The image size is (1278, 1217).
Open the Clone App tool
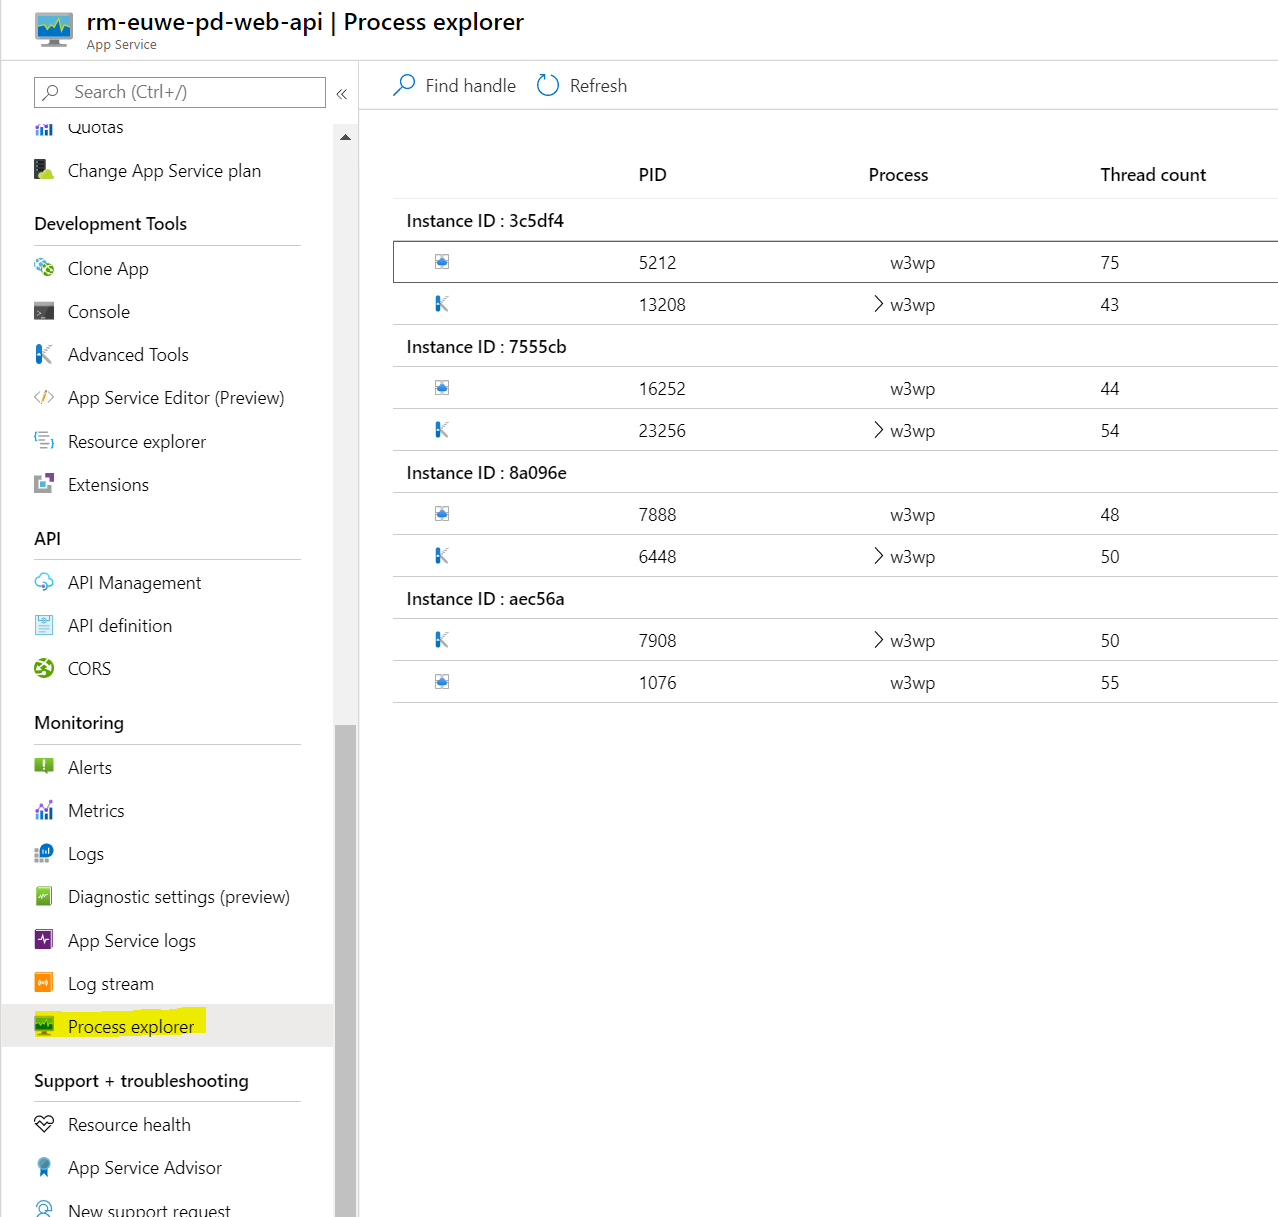pos(107,268)
